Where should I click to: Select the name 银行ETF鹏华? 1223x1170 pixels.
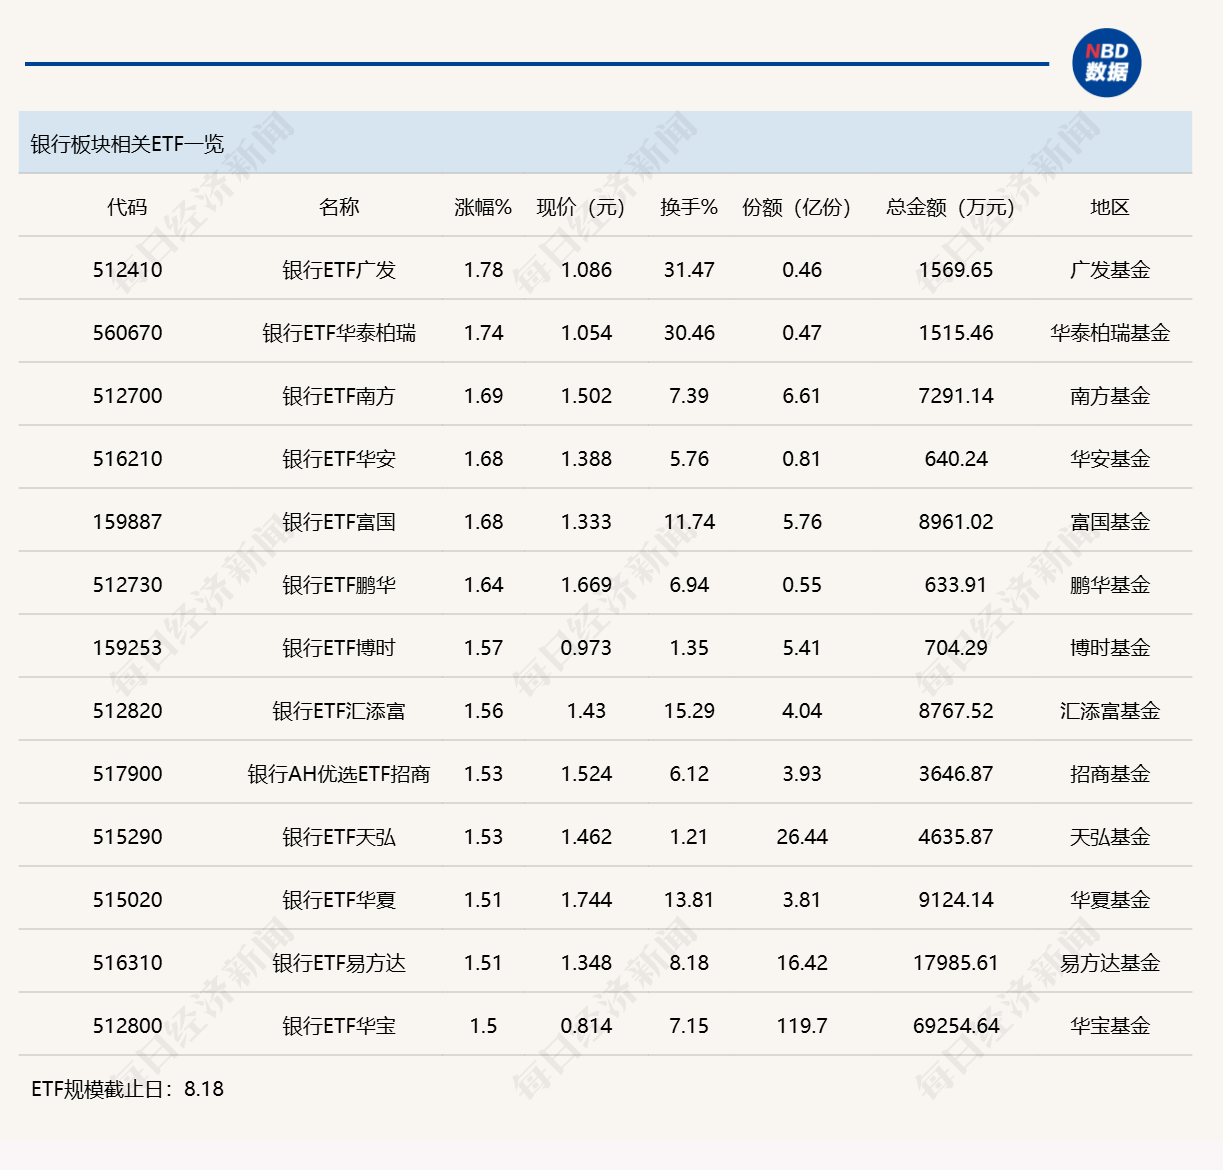point(339,585)
